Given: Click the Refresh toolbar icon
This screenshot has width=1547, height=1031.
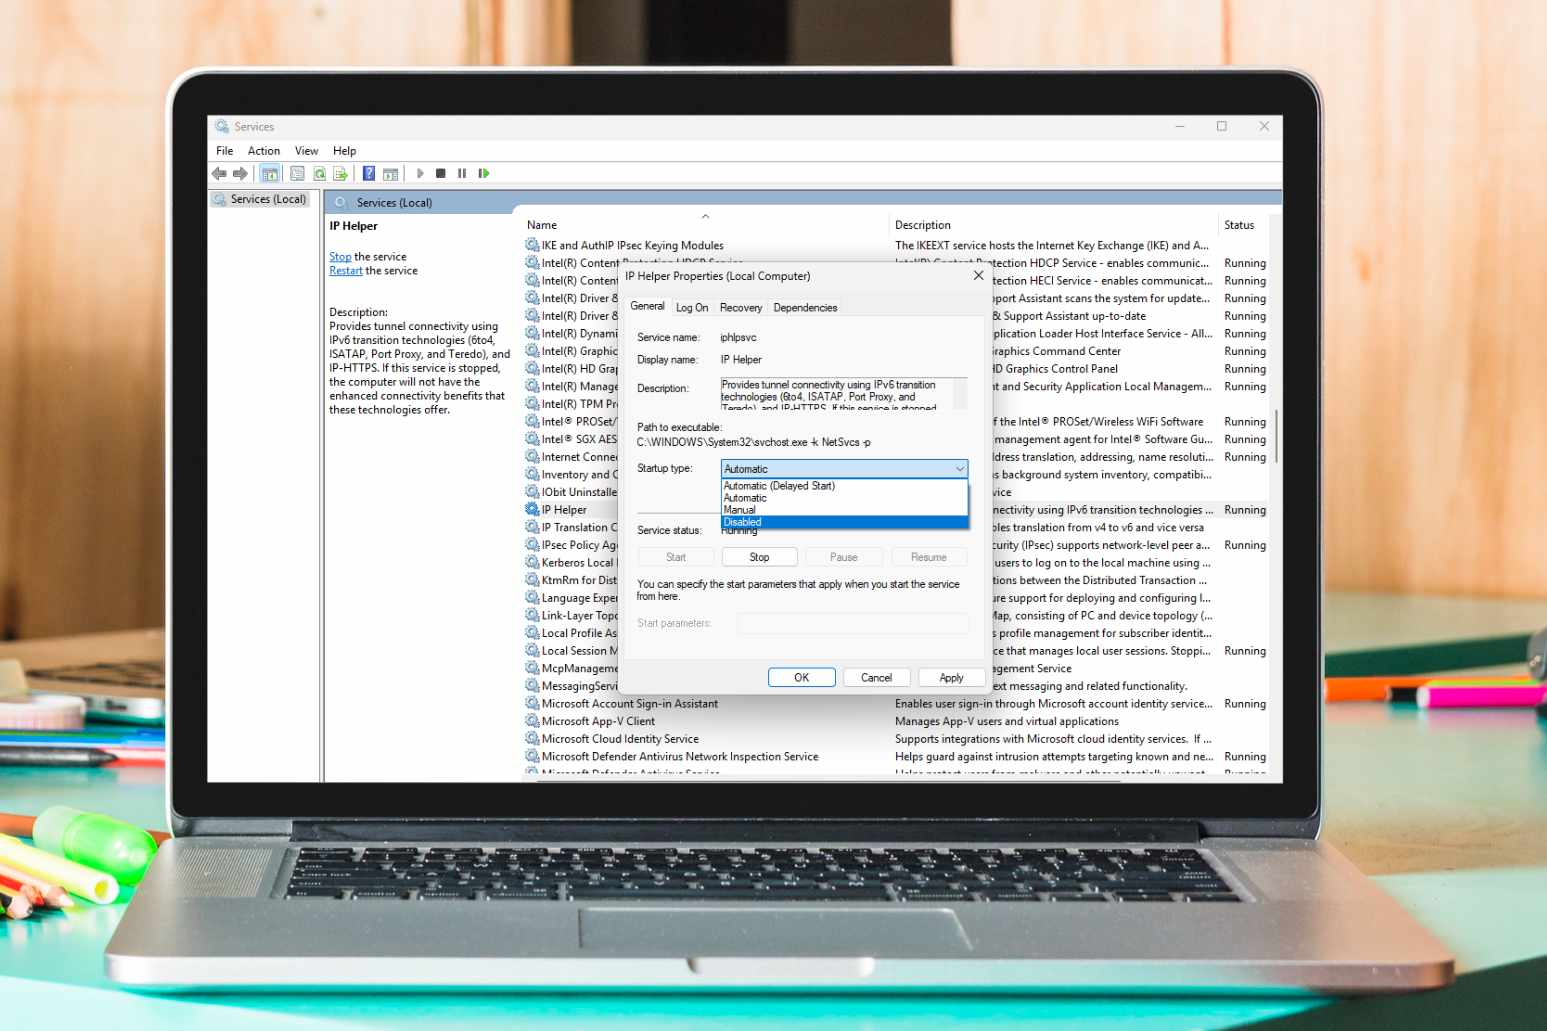Looking at the screenshot, I should 320,174.
